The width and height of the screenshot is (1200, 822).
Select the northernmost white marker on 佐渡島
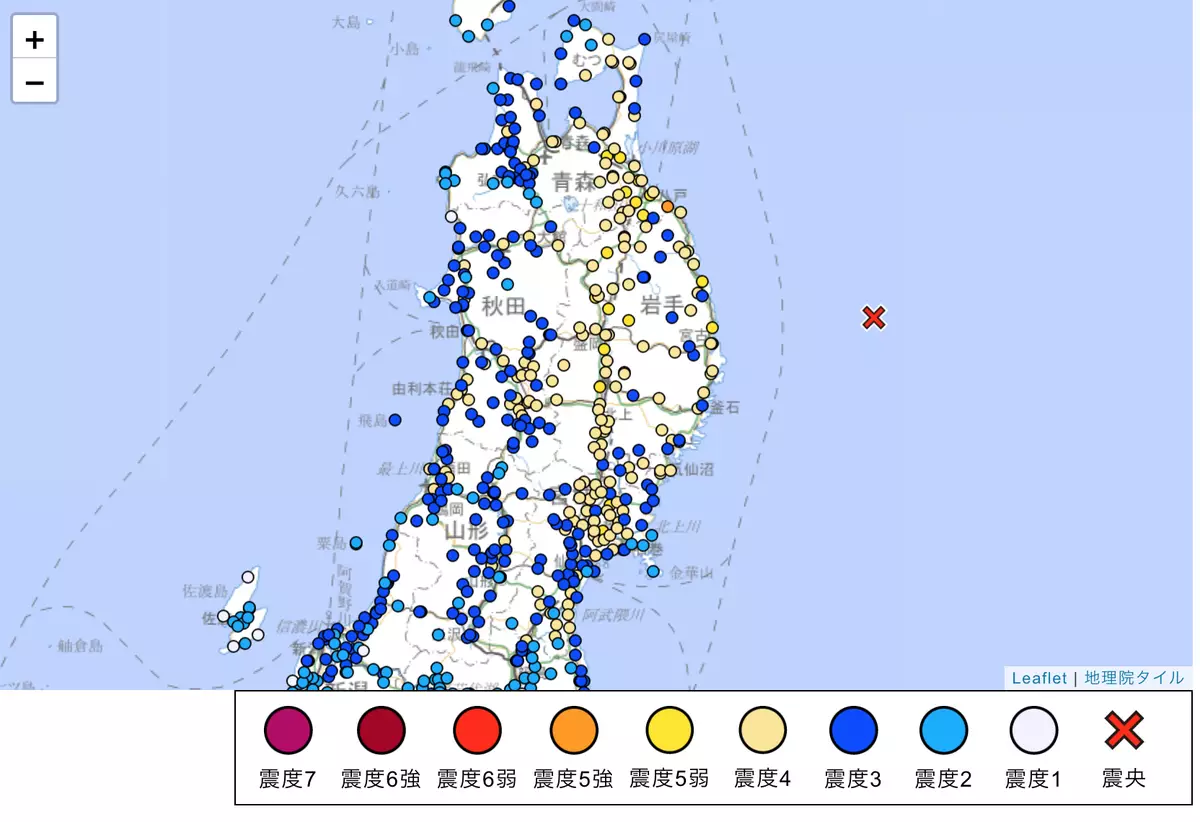click(249, 577)
